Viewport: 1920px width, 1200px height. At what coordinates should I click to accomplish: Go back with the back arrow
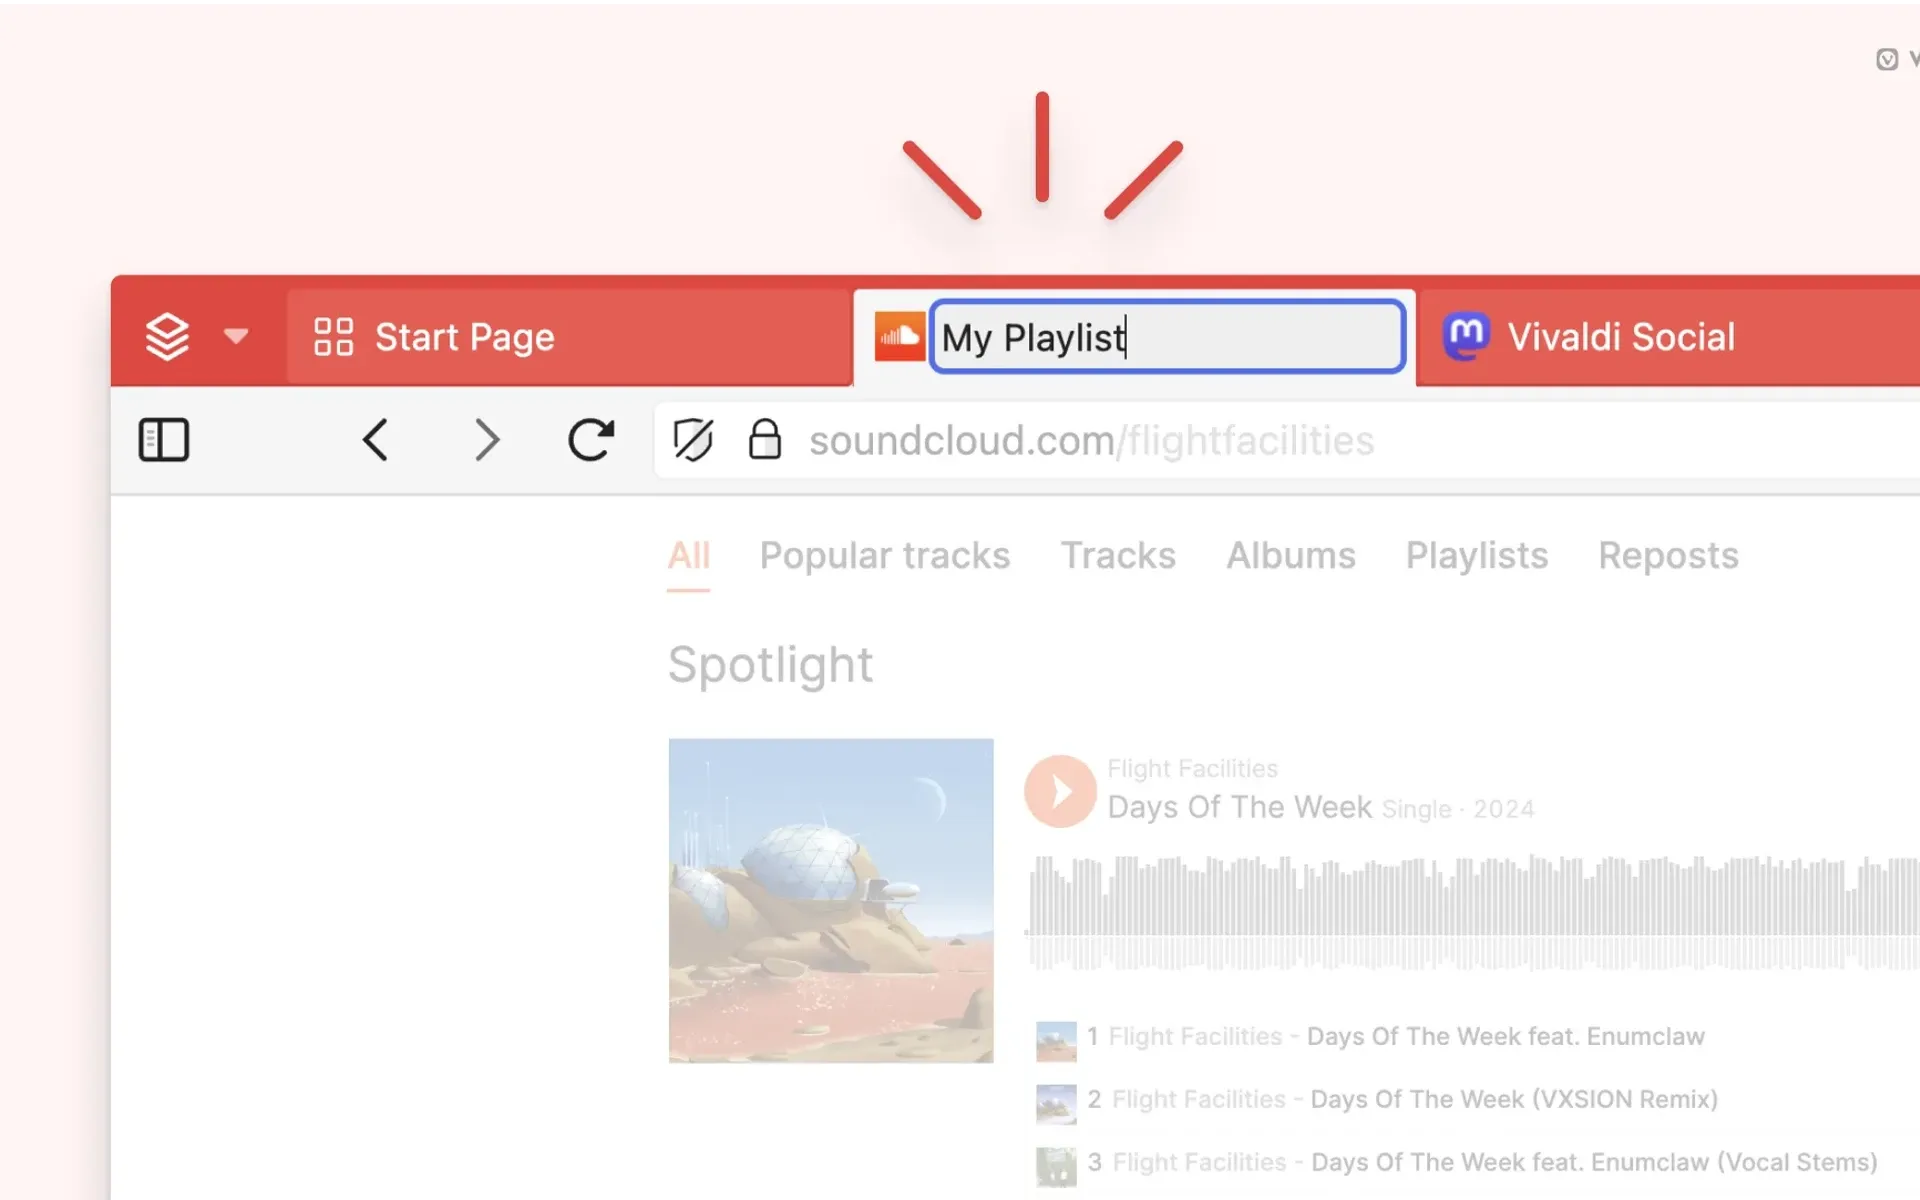coord(375,440)
